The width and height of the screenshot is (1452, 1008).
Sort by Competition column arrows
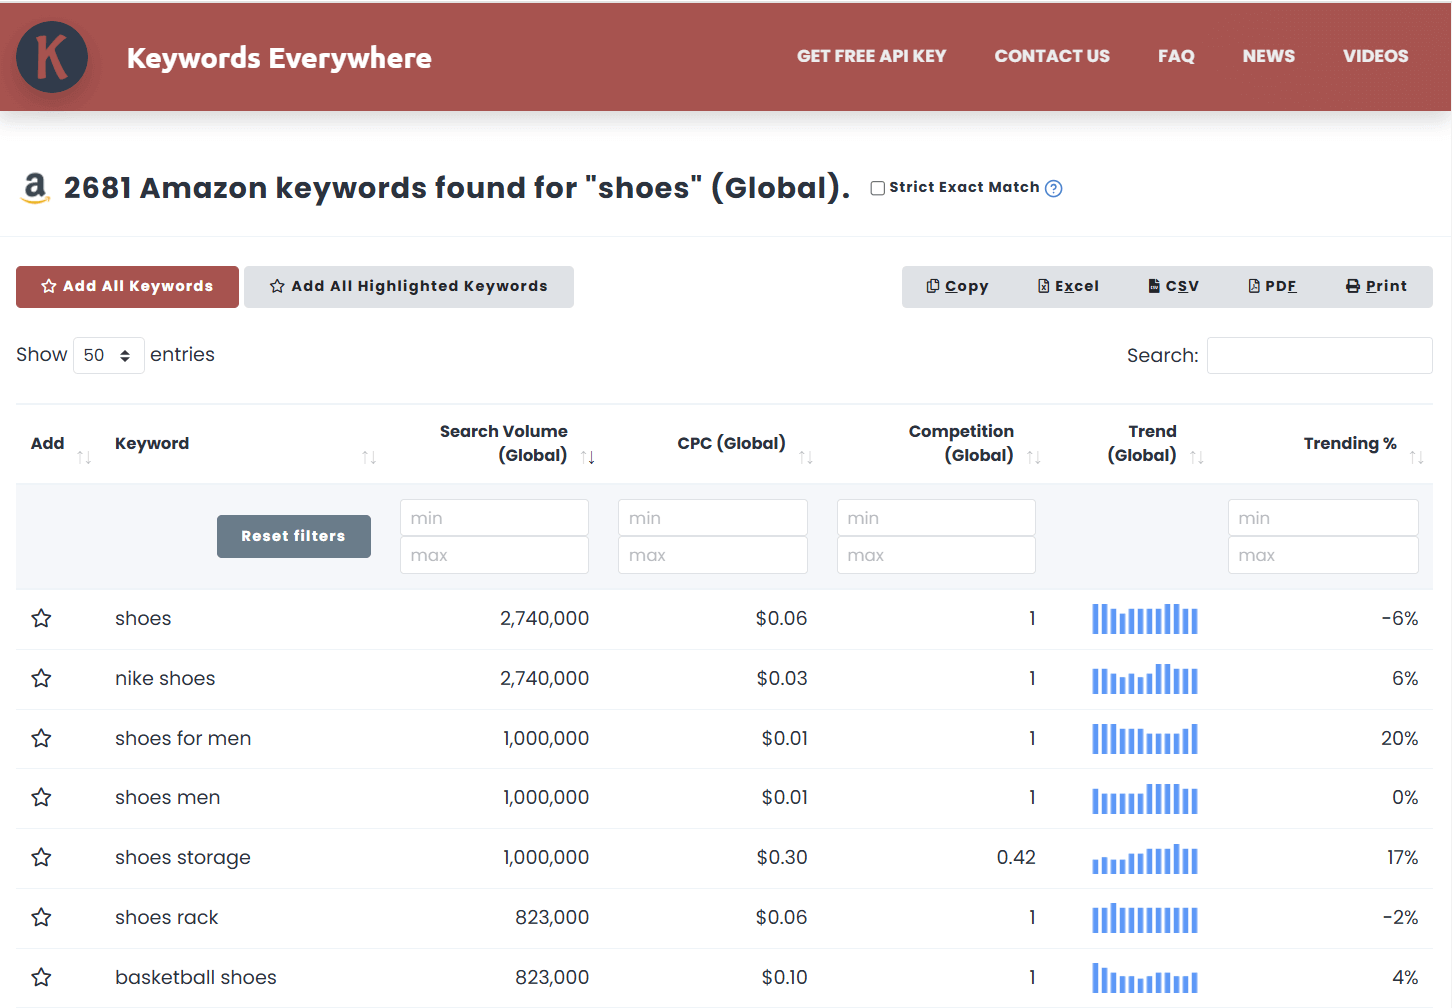[1034, 457]
